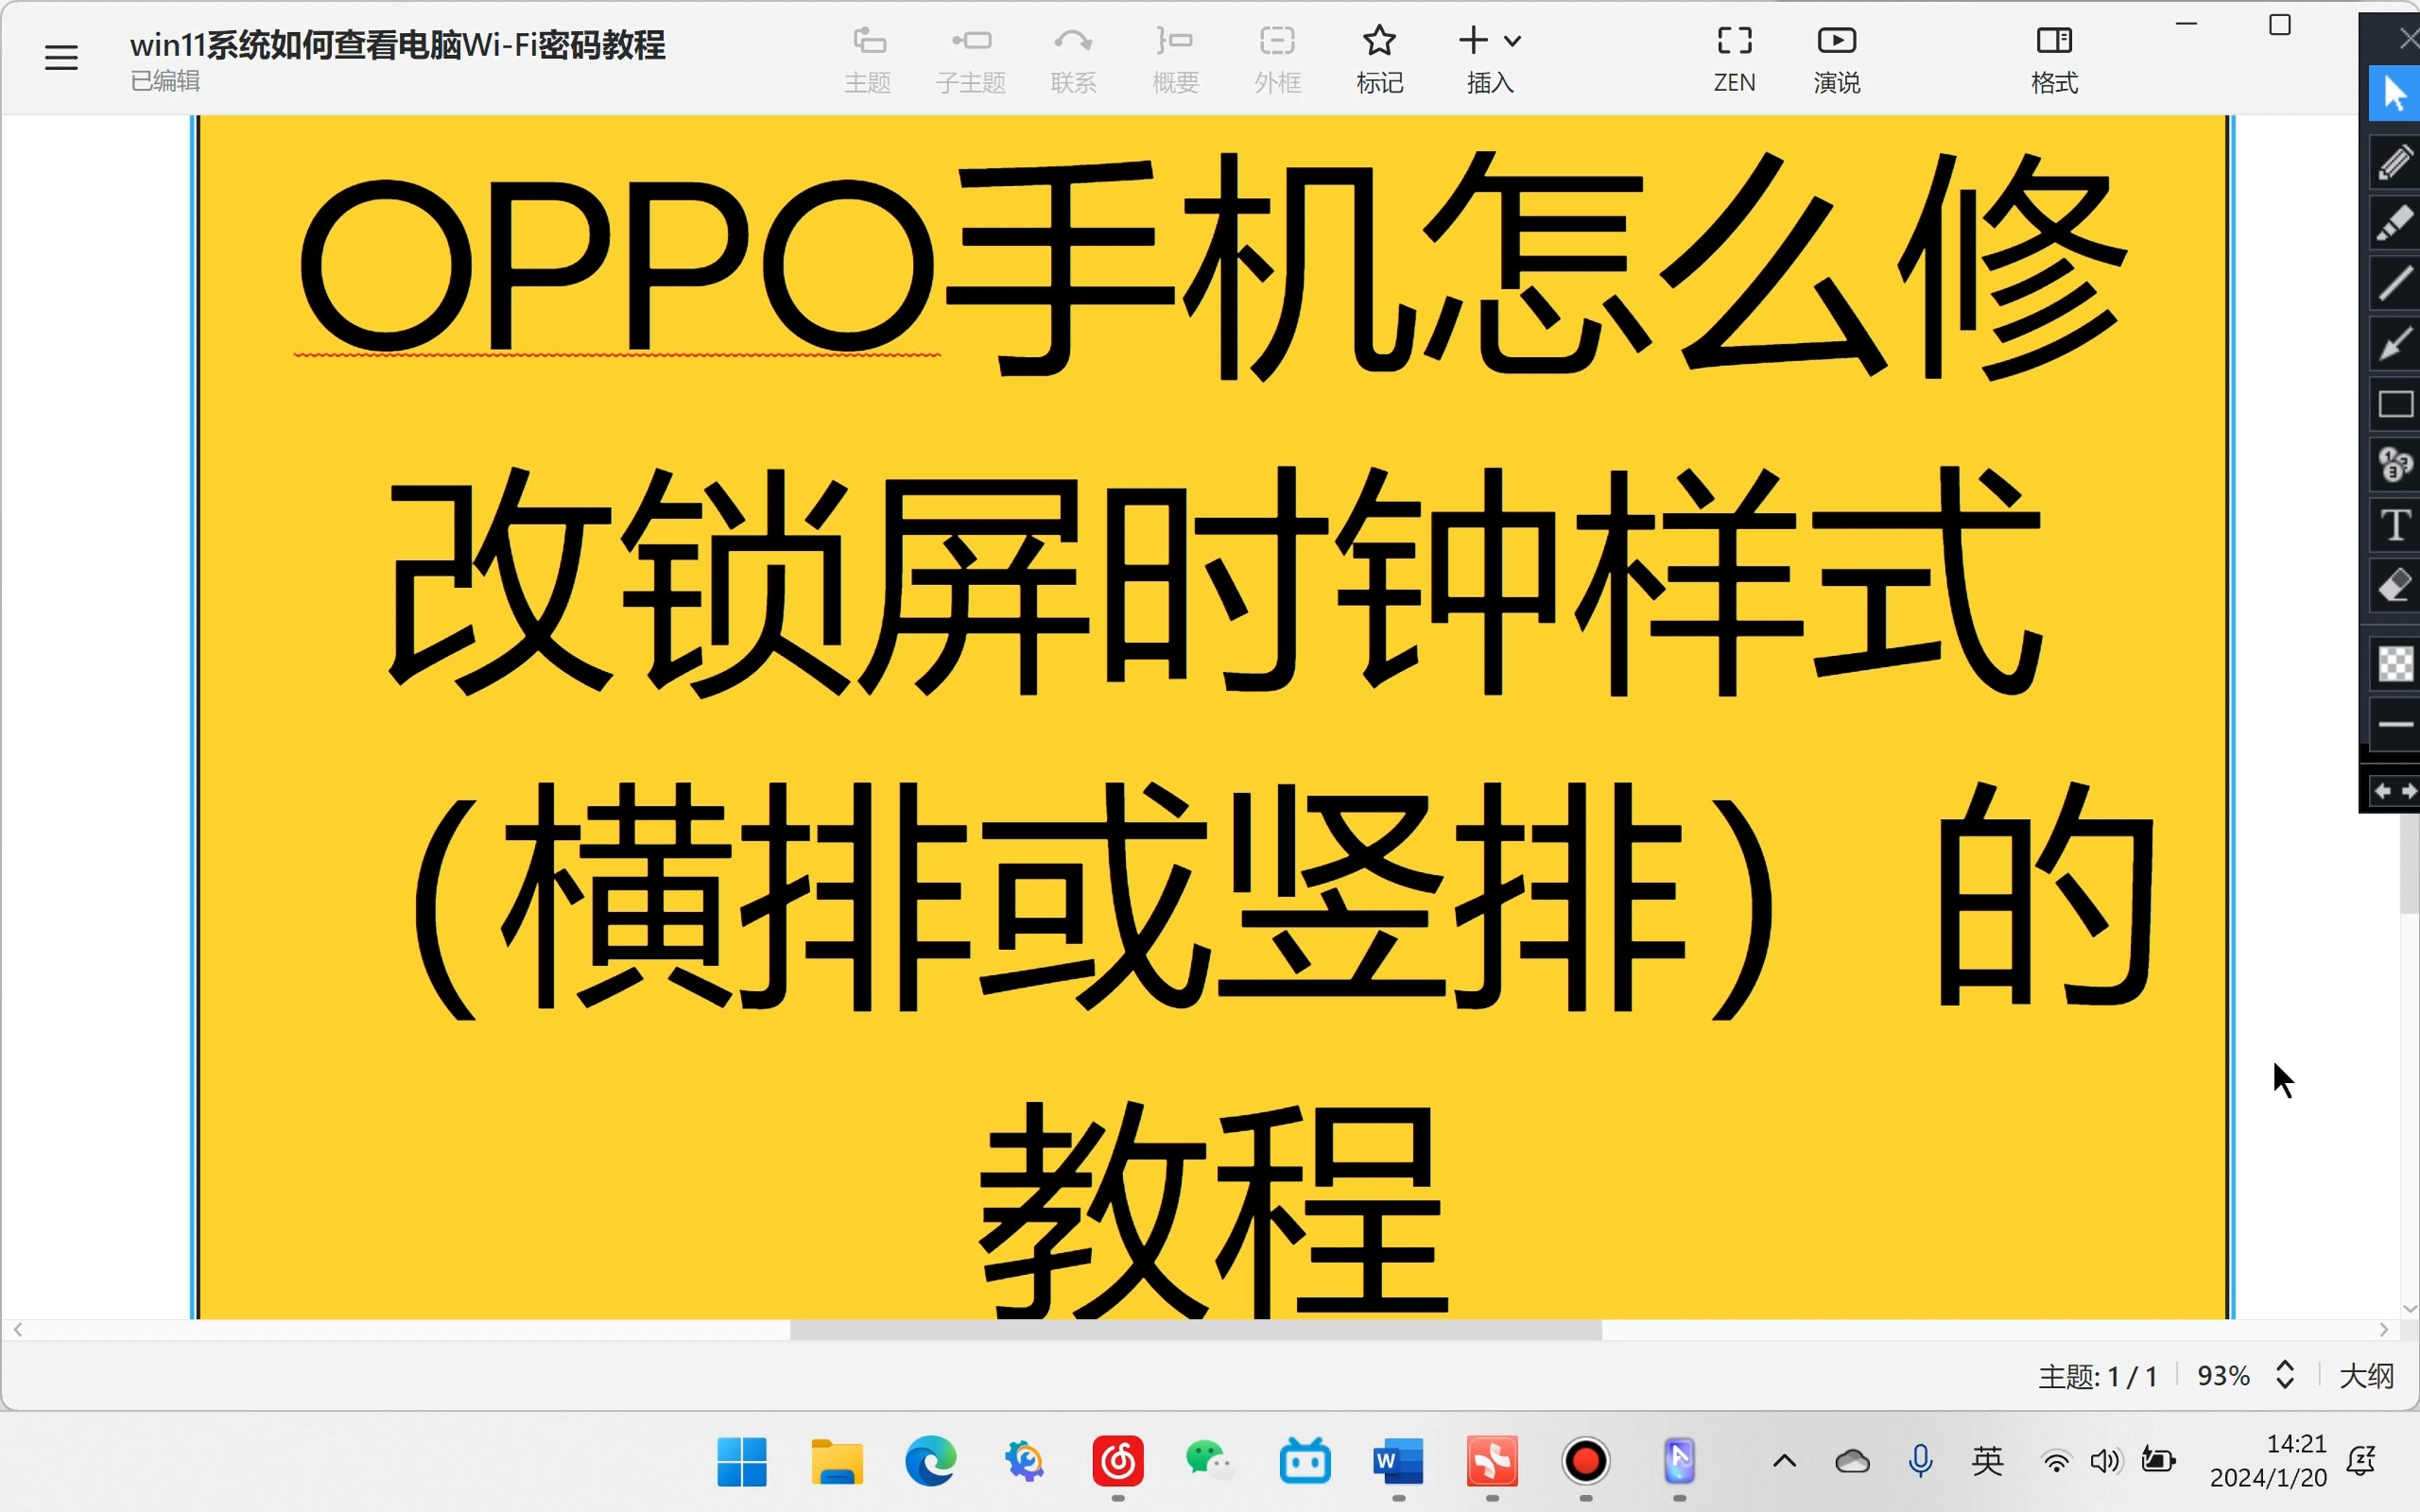Image resolution: width=2420 pixels, height=1512 pixels.
Task: Open the Windows Start menu
Action: pyautogui.click(x=742, y=1462)
